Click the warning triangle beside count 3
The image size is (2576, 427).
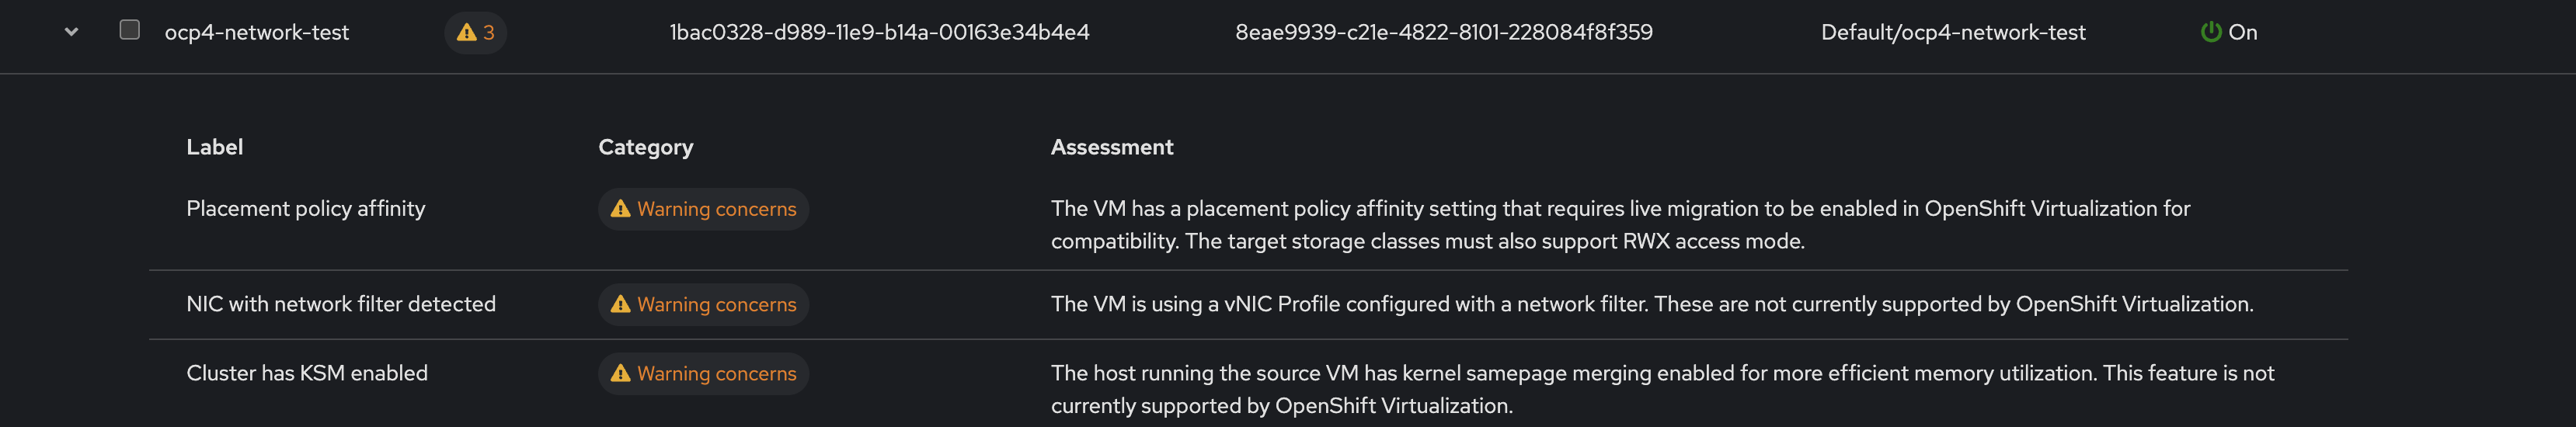coord(466,32)
